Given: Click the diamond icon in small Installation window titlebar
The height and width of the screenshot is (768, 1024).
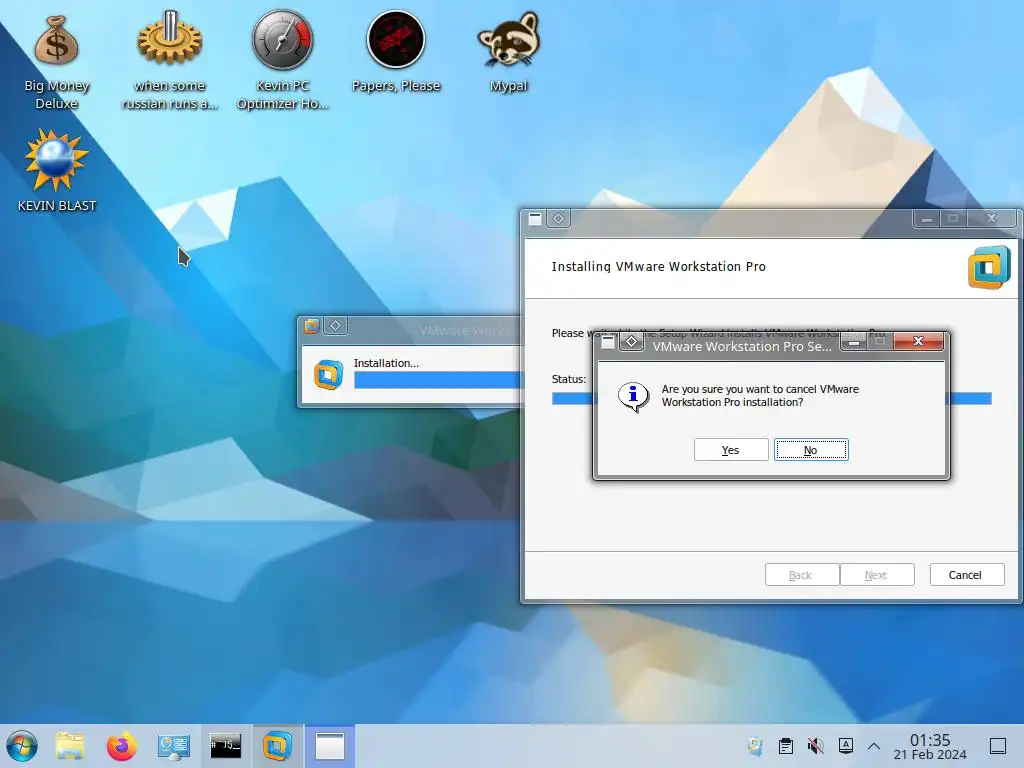Looking at the screenshot, I should point(335,325).
